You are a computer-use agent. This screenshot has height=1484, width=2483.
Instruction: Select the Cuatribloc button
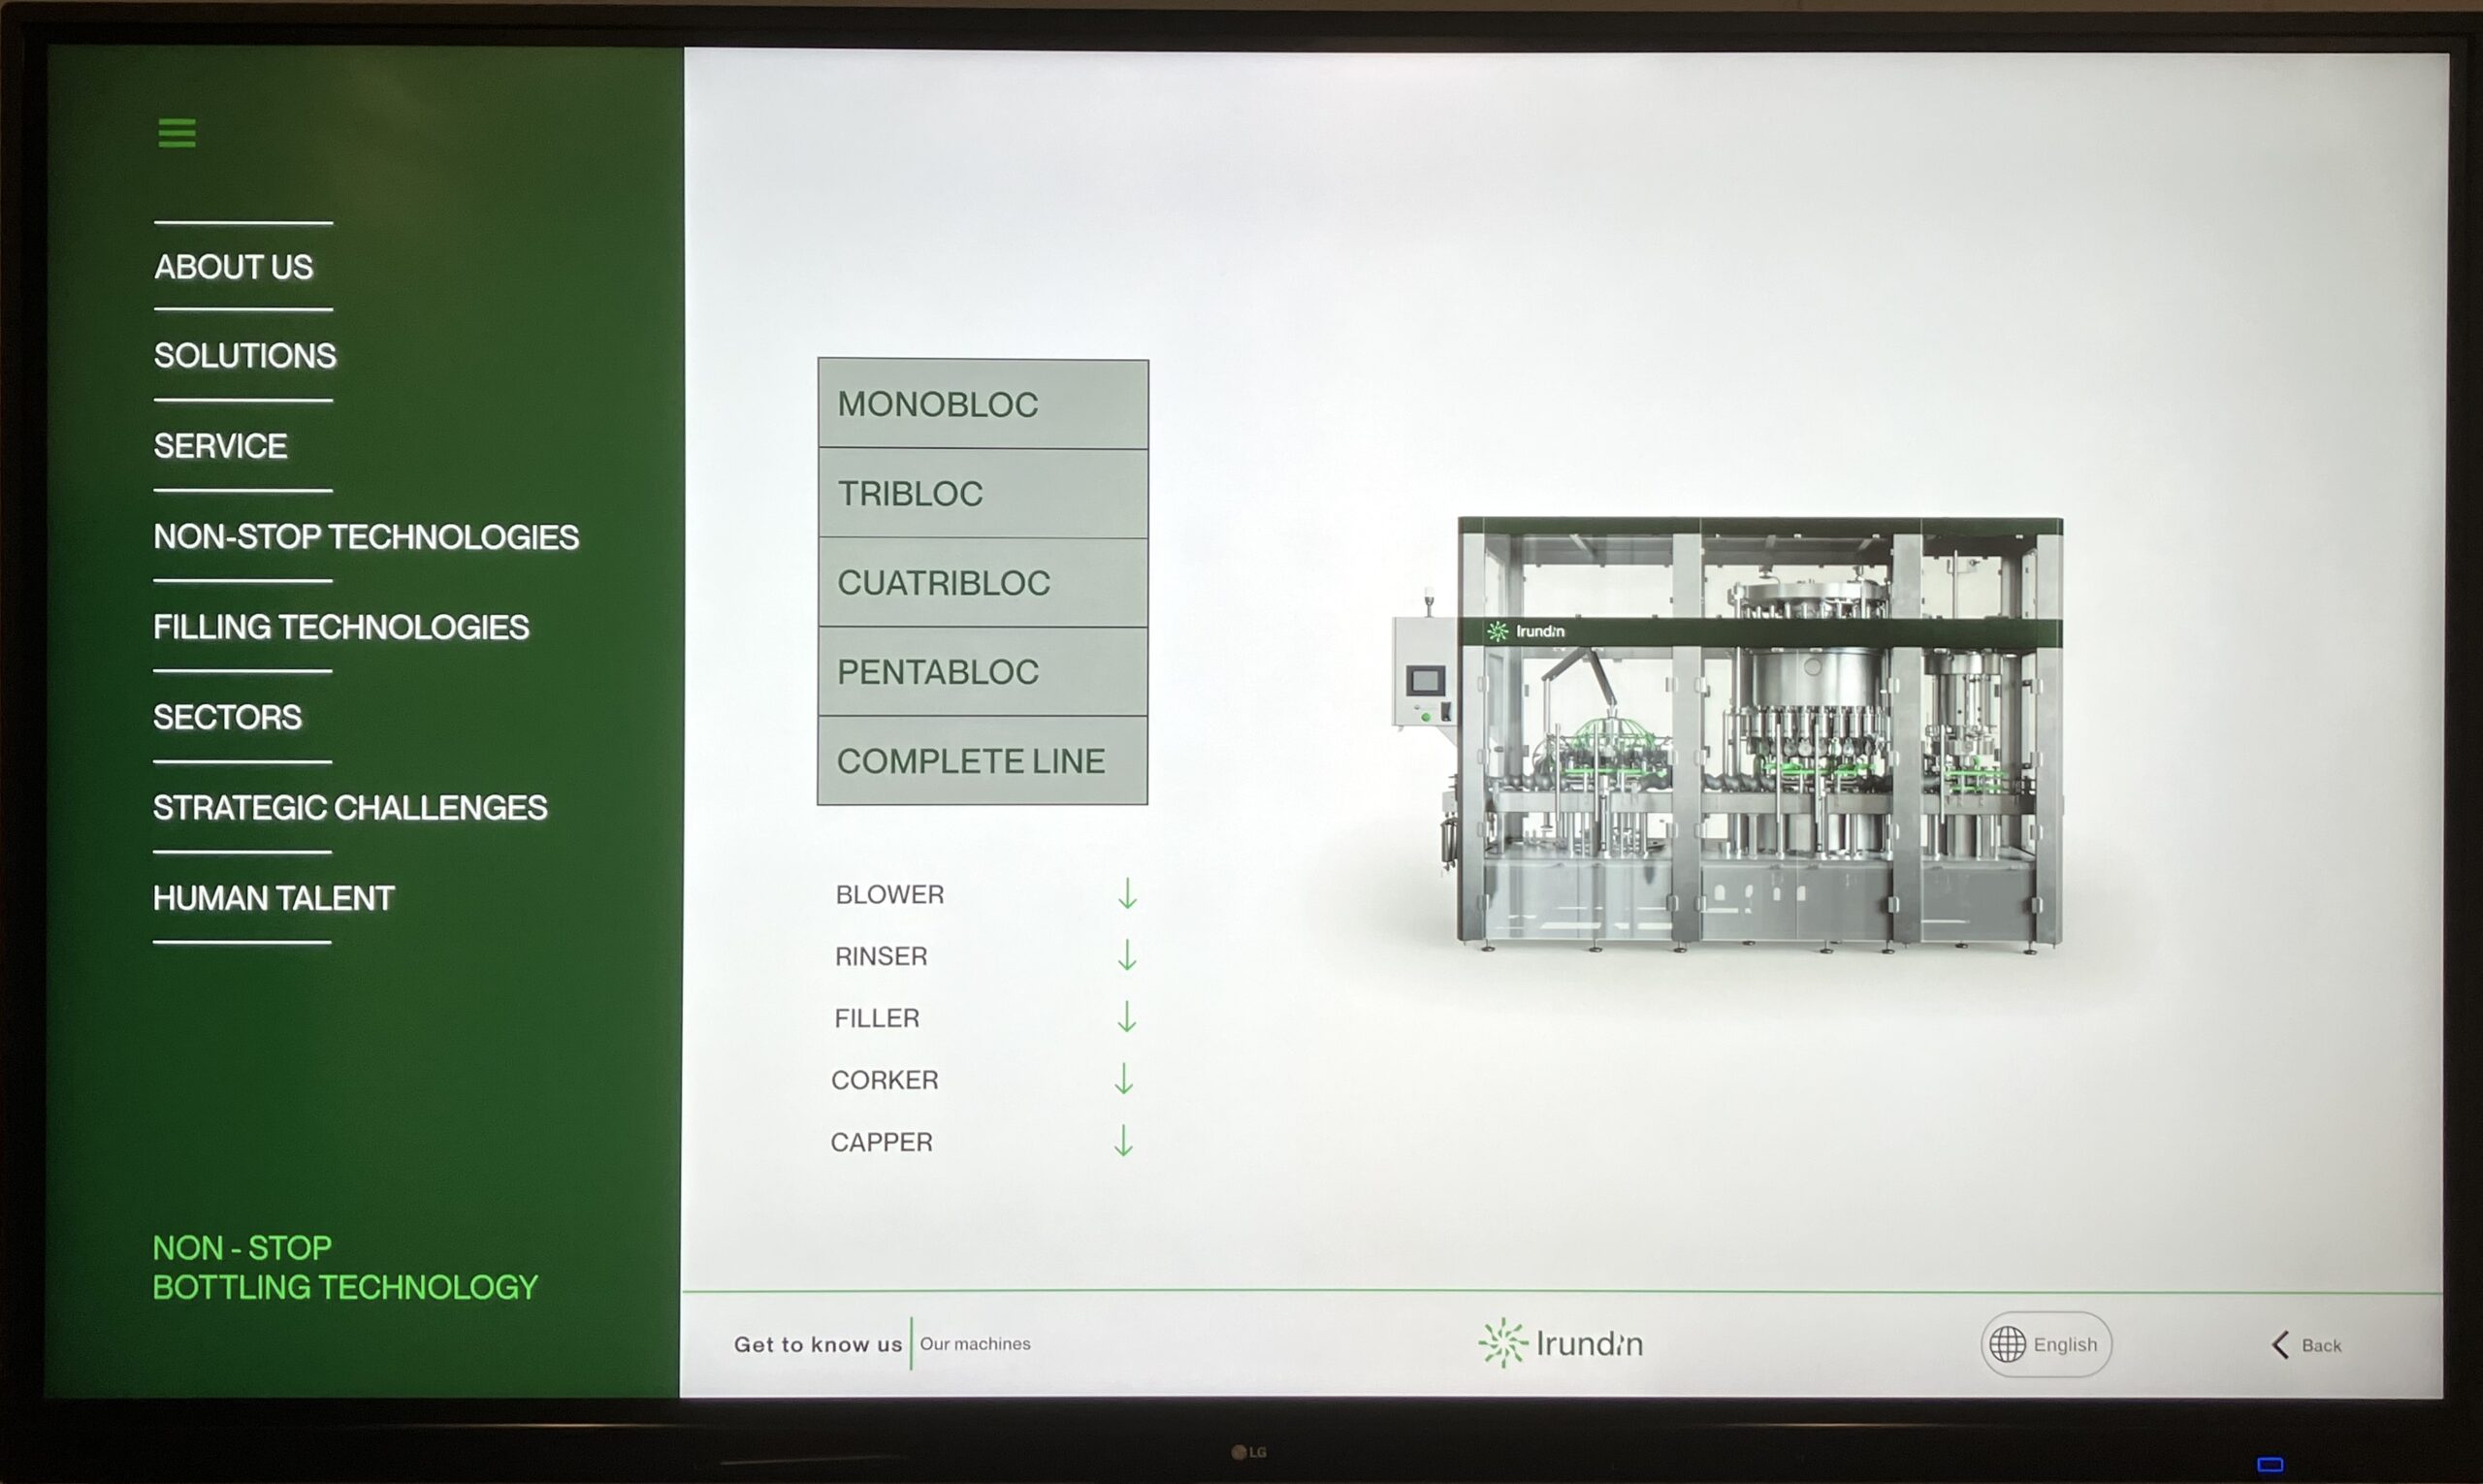[x=983, y=582]
